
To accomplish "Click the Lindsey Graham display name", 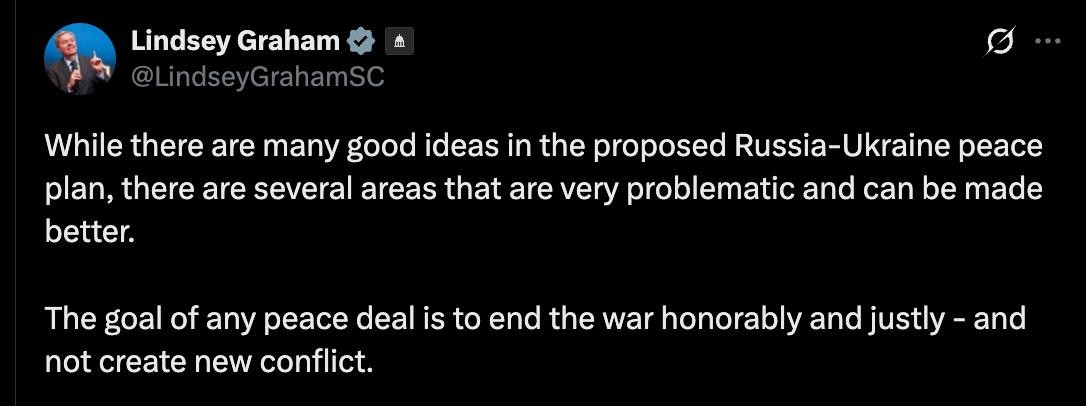I will (x=235, y=41).
